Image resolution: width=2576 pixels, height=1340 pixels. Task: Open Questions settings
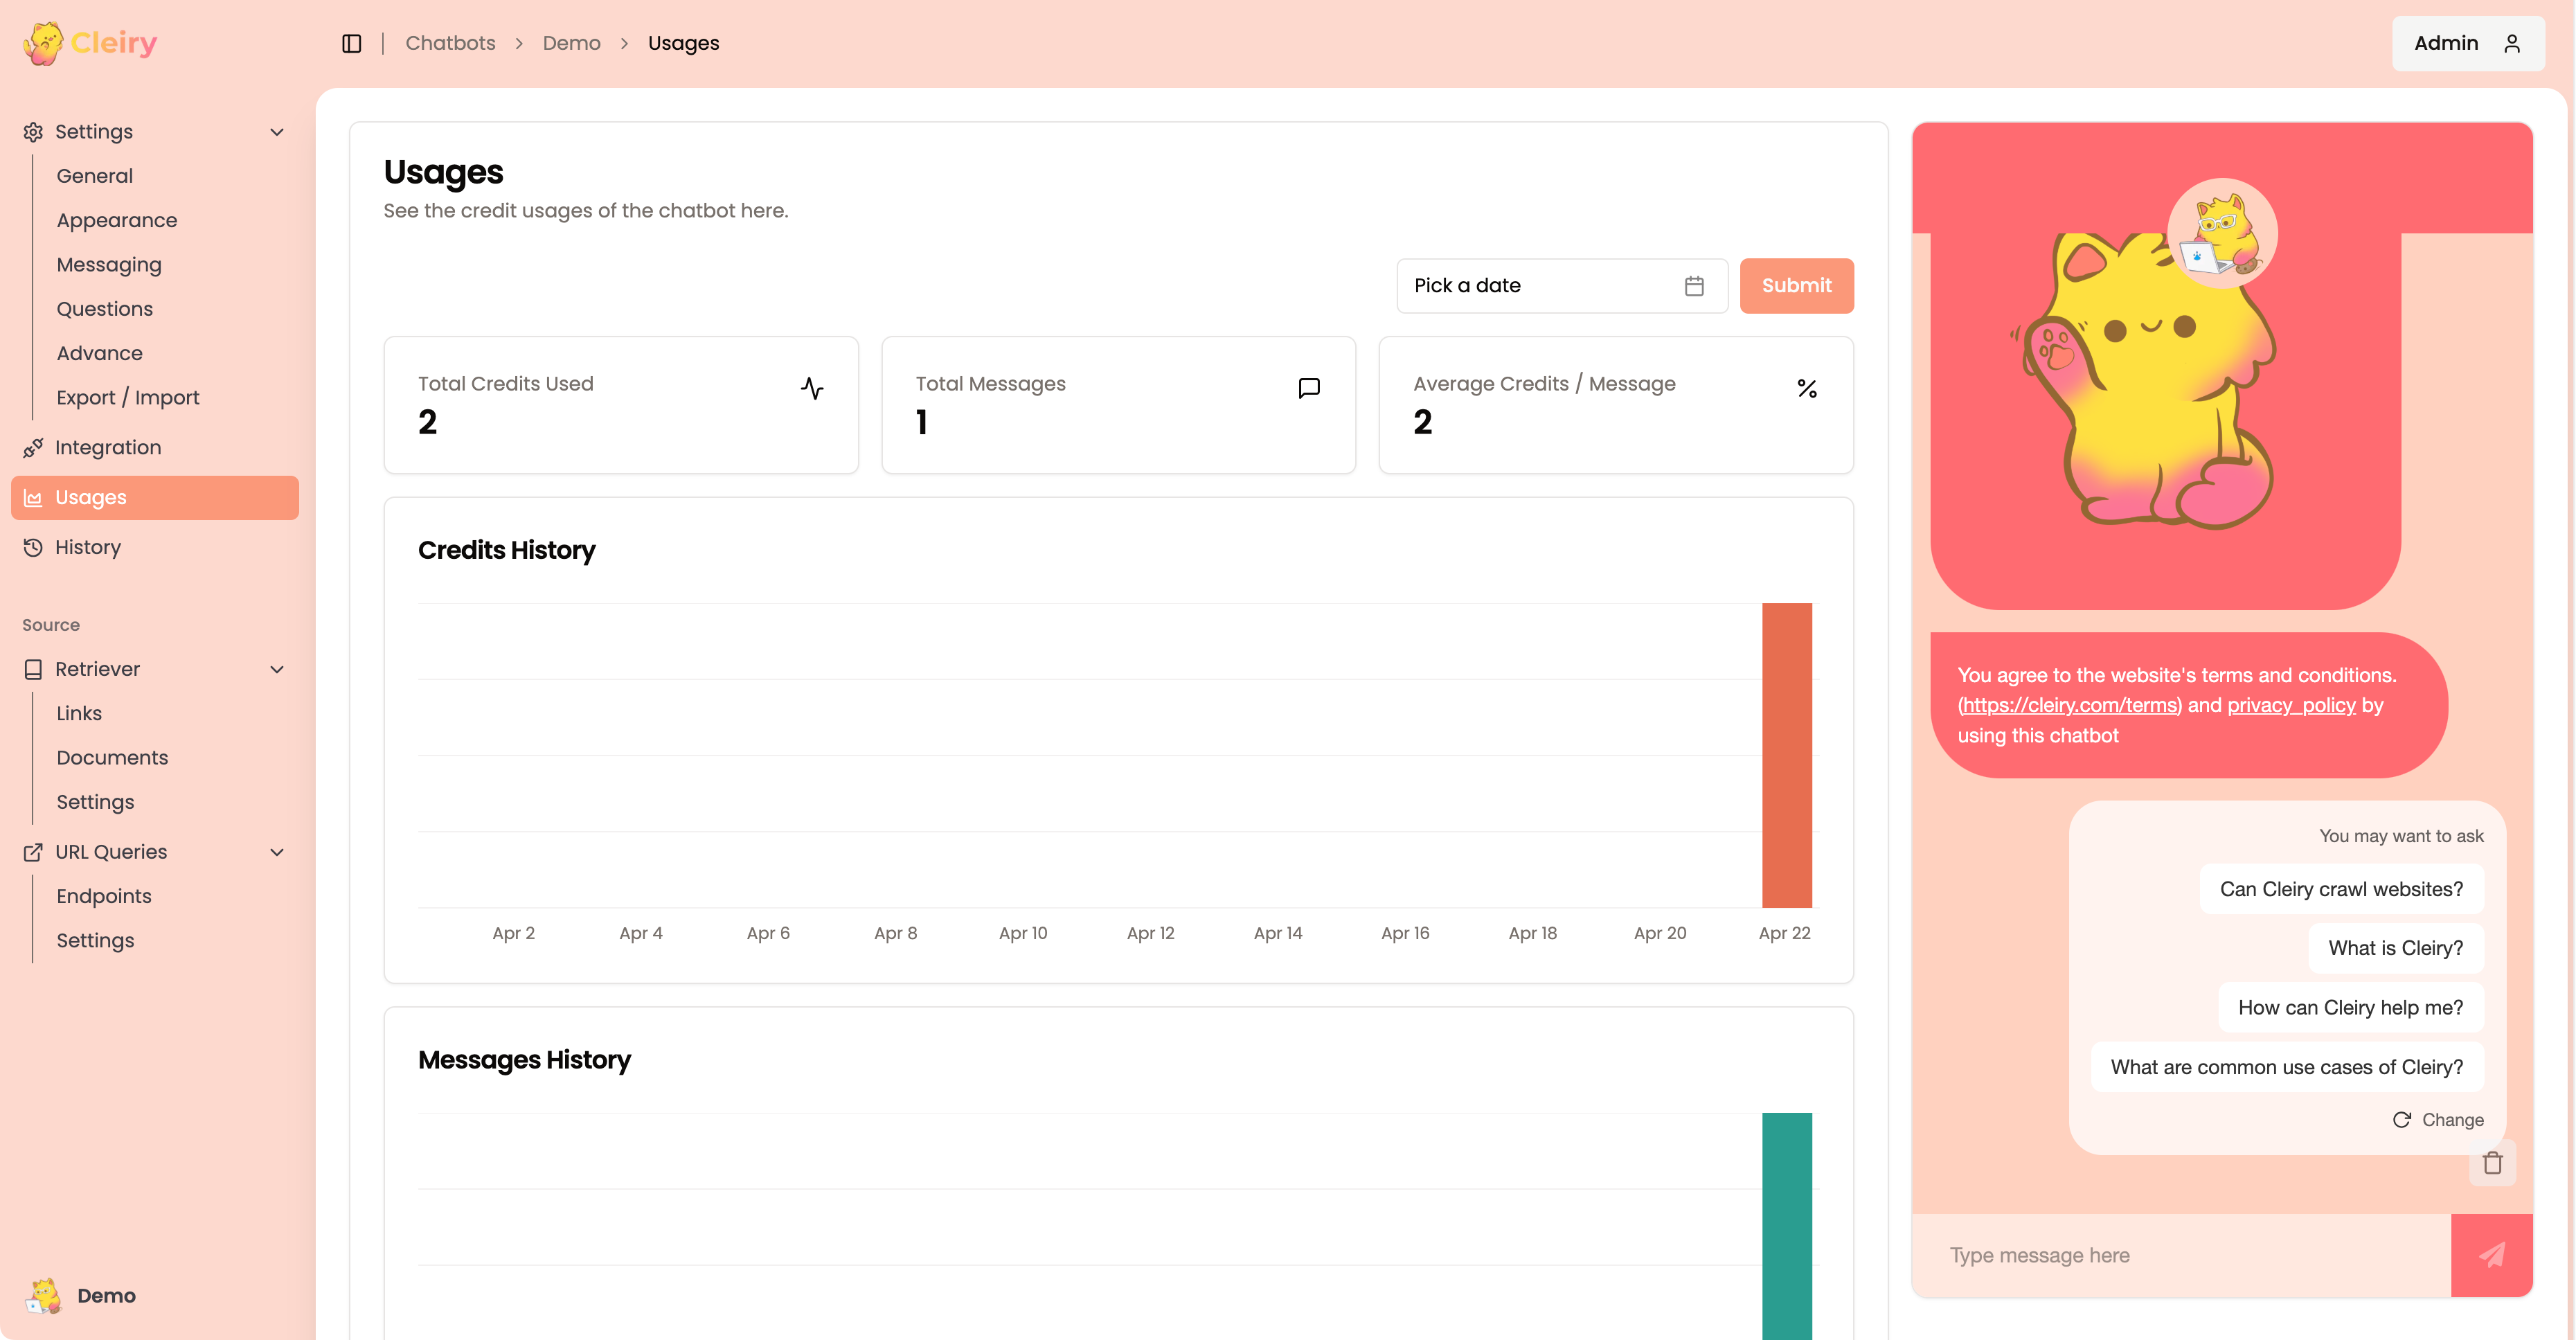[x=105, y=309]
